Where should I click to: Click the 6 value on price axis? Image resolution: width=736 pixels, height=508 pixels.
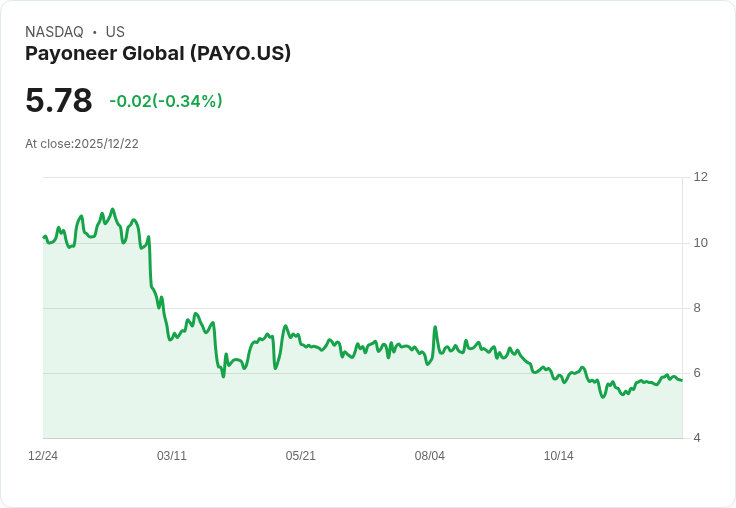pyautogui.click(x=697, y=373)
